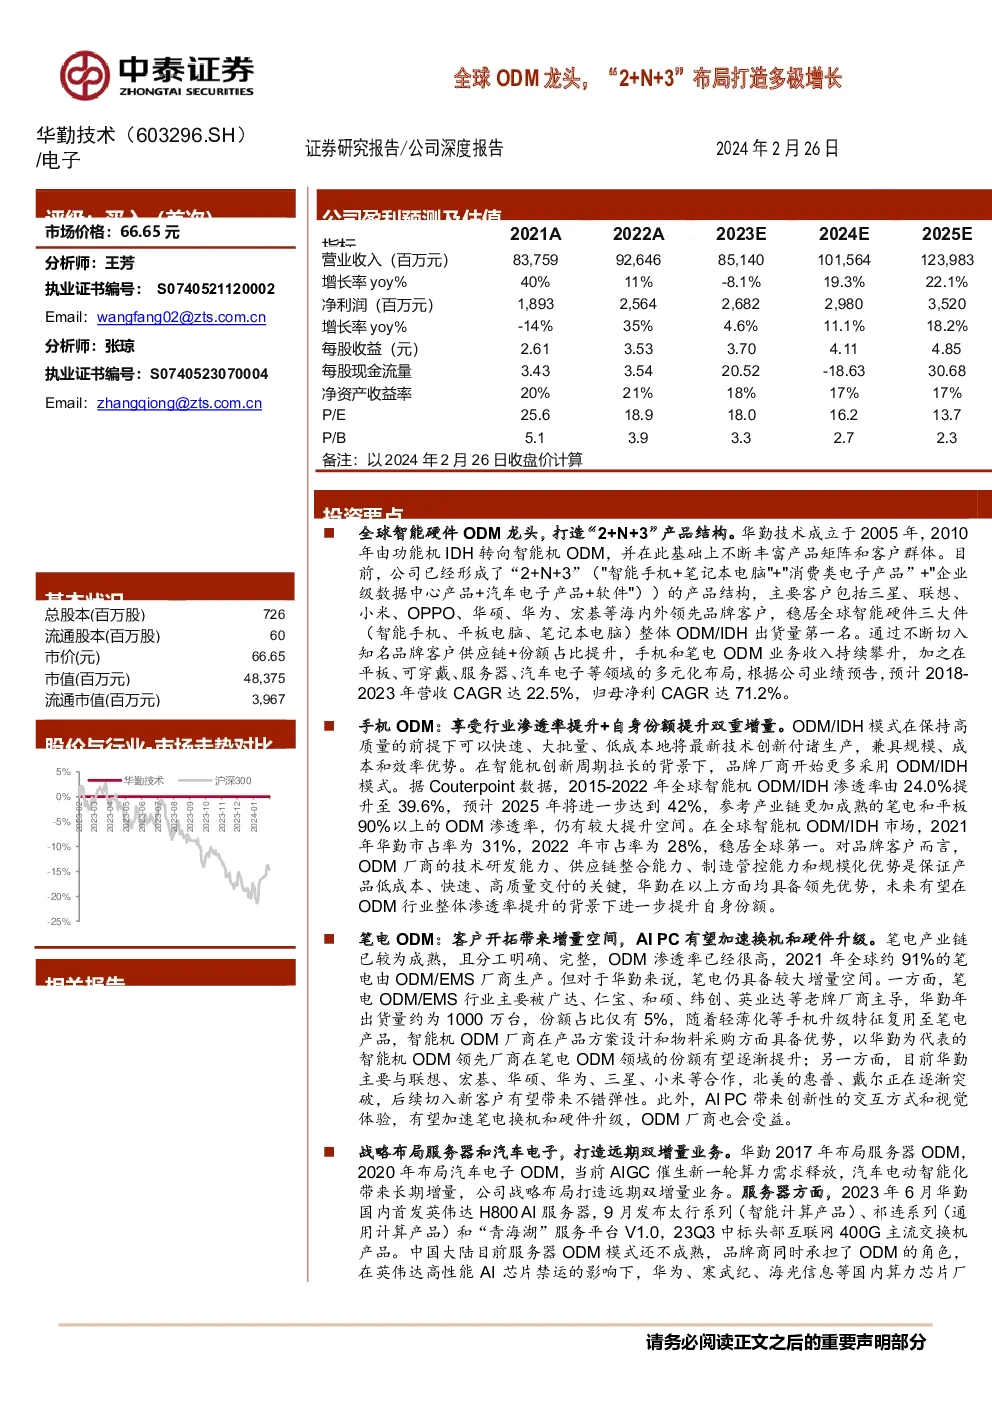Open the wangfang02@zts.com.cn email link
Image resolution: width=992 pixels, height=1403 pixels.
181,317
